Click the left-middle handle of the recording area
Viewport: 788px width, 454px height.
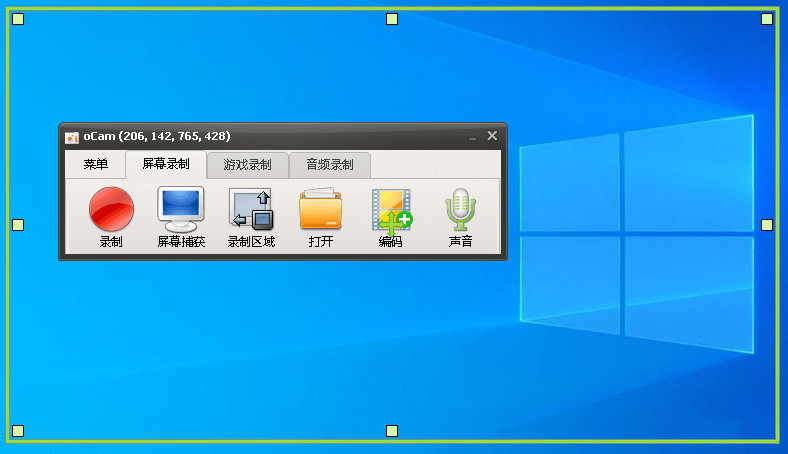tap(18, 225)
